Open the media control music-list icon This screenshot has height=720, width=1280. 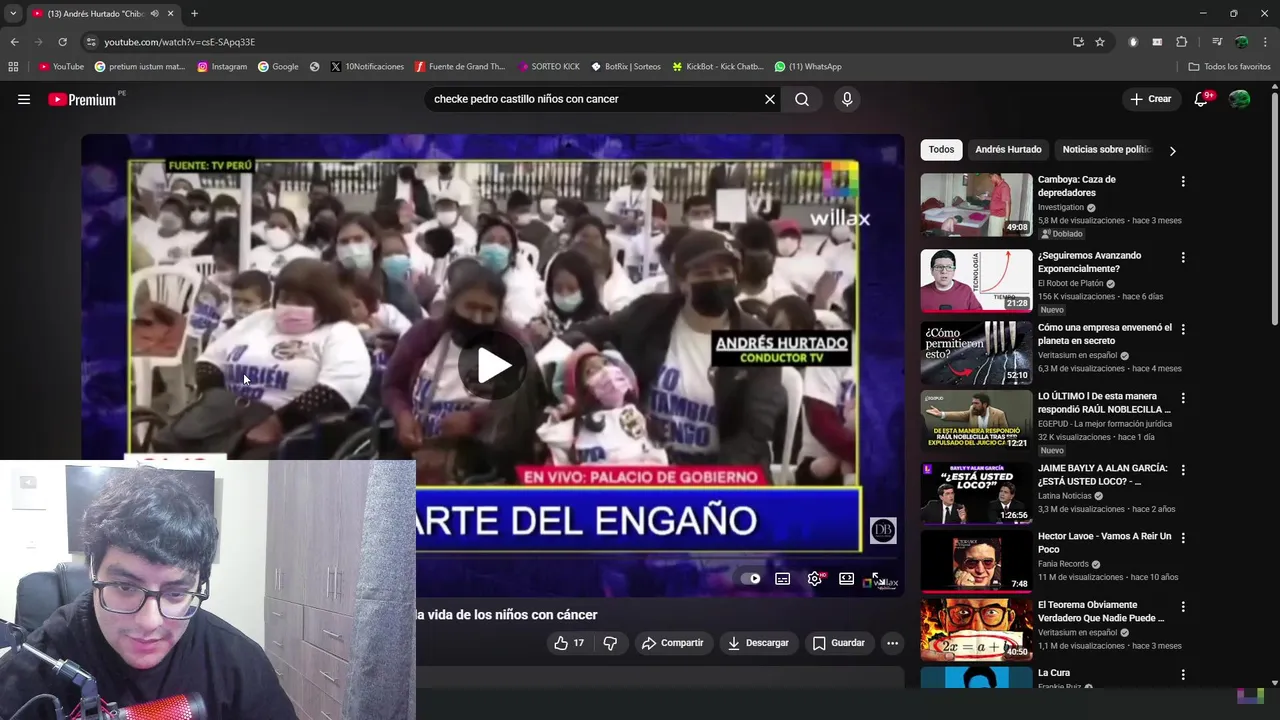[x=1216, y=42]
